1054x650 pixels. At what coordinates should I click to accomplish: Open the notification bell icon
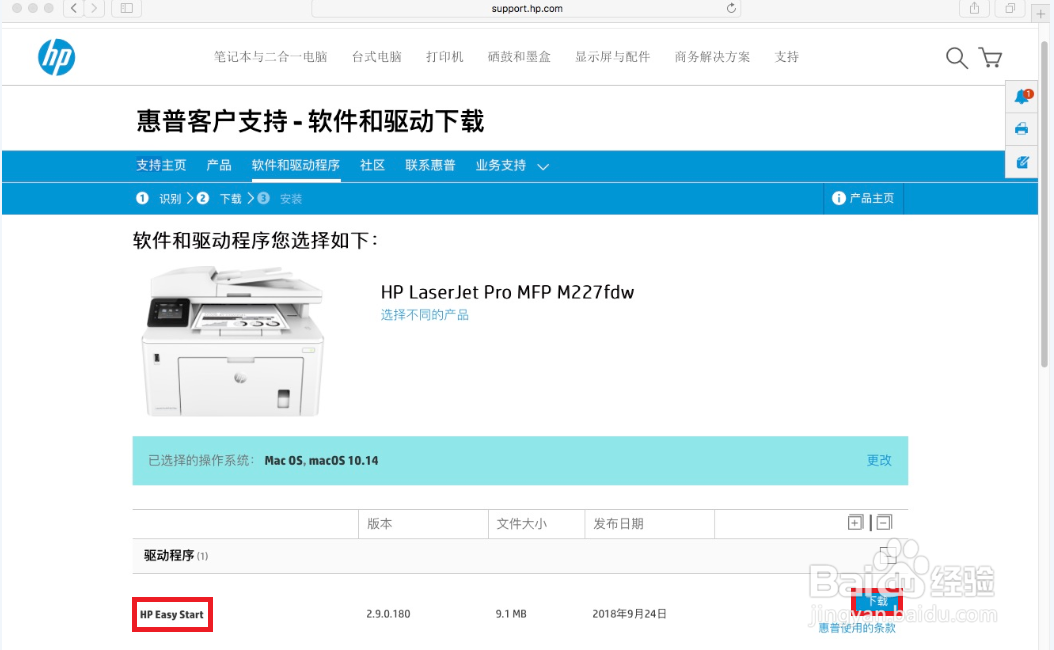1022,97
